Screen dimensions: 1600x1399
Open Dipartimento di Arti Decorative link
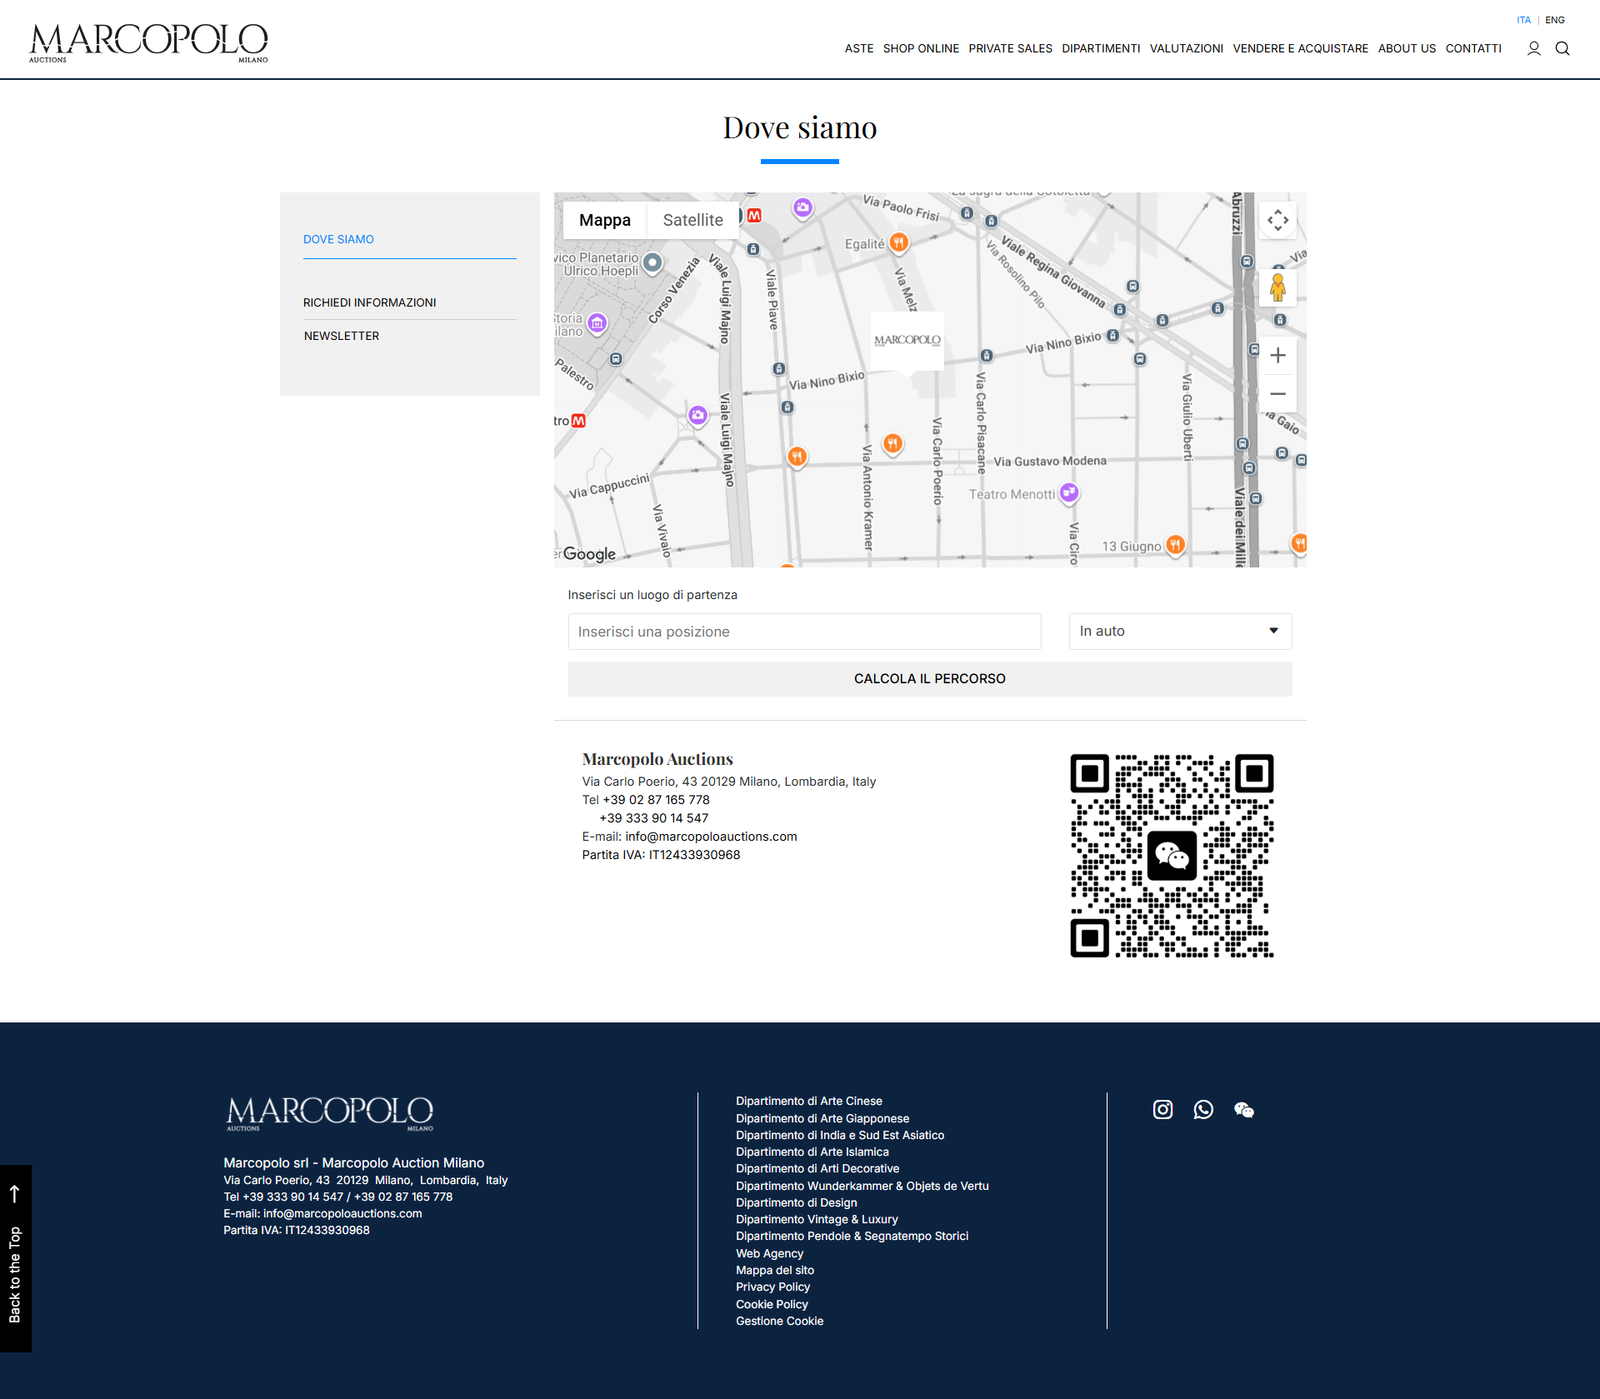pos(818,1168)
